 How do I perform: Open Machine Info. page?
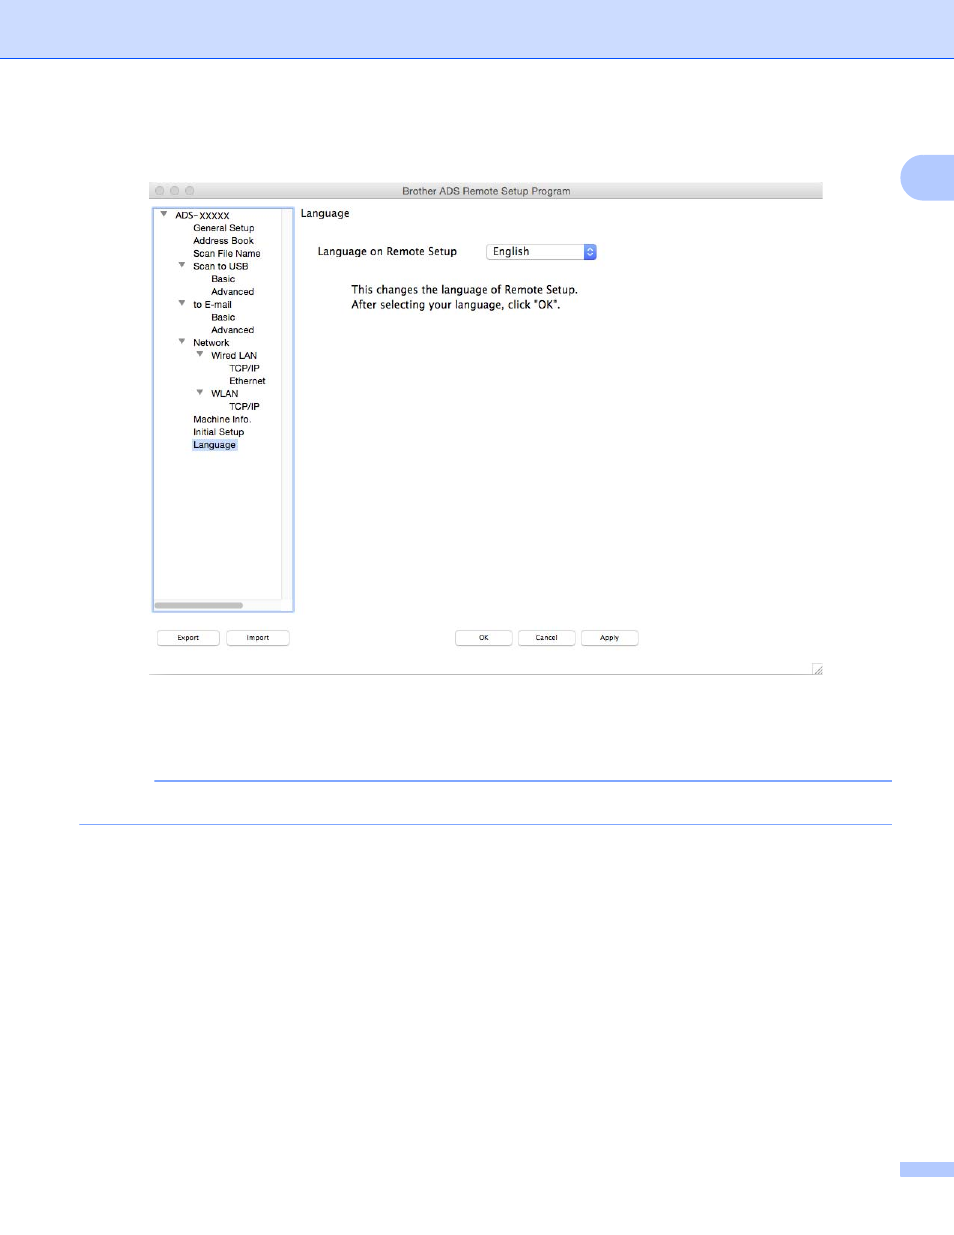[222, 419]
